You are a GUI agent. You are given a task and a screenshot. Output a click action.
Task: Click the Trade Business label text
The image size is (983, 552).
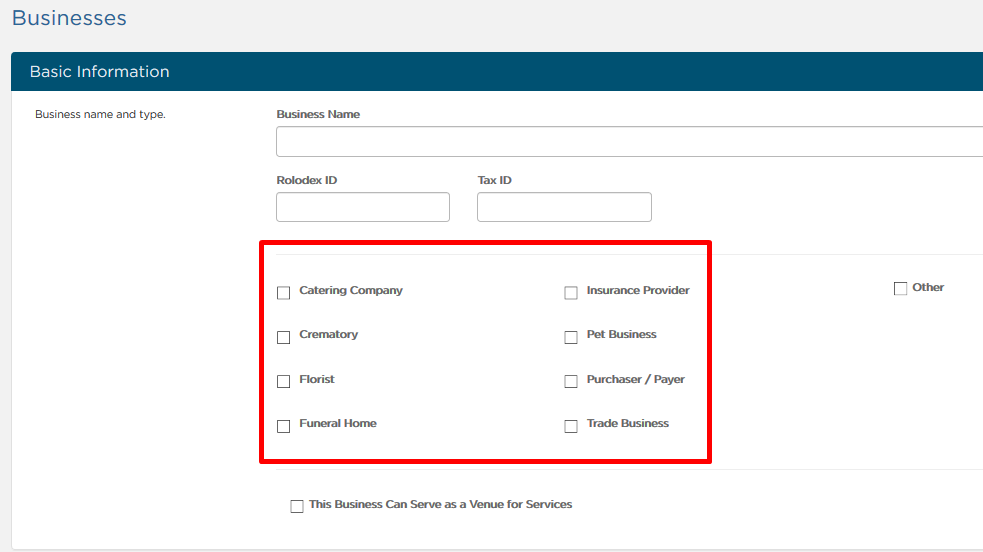click(628, 423)
